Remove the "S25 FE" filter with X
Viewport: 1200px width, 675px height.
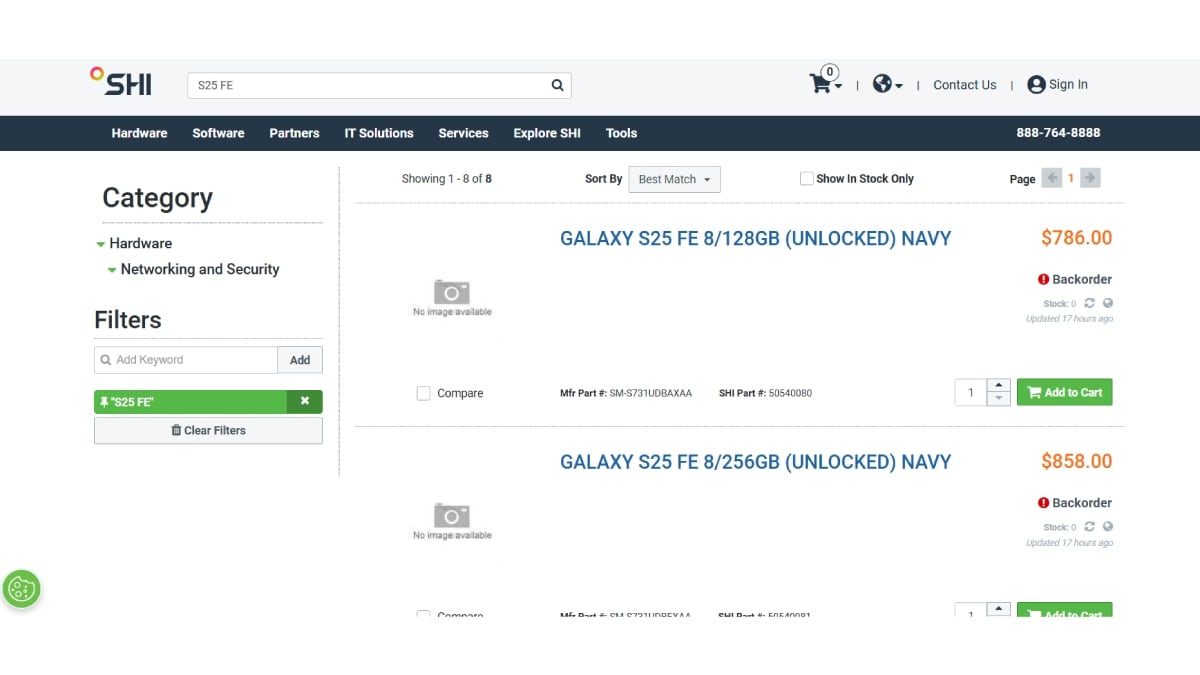(x=305, y=401)
